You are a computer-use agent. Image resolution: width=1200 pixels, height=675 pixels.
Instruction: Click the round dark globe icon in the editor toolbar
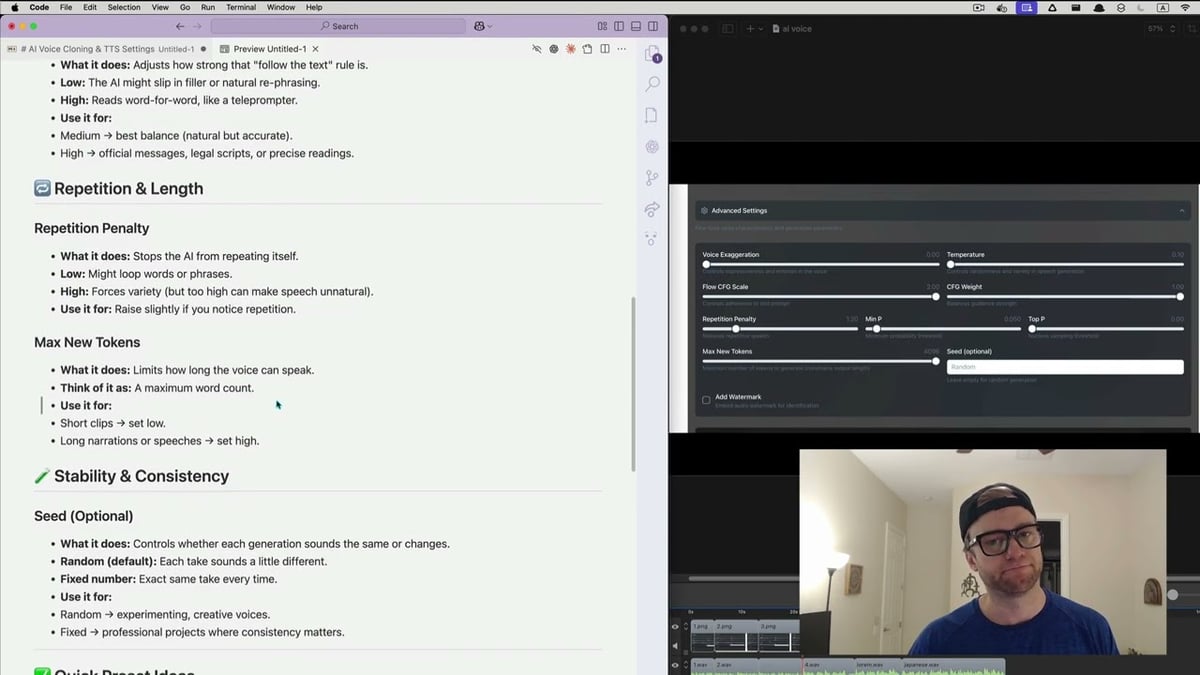pyautogui.click(x=553, y=48)
